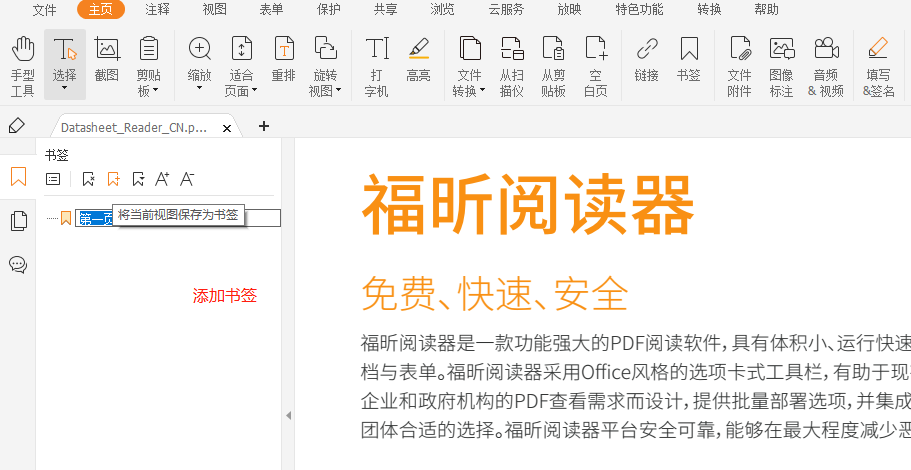Switch to the 转换 ribbon tab

(709, 10)
